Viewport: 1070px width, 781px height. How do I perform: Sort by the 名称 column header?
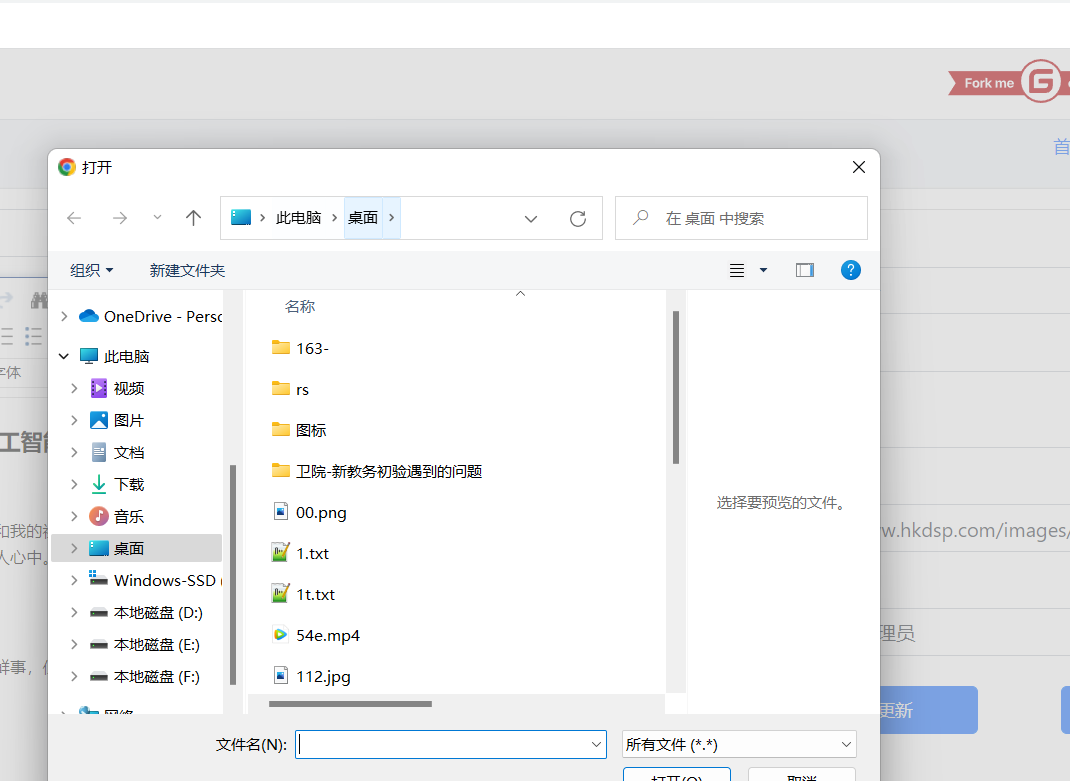tap(300, 307)
